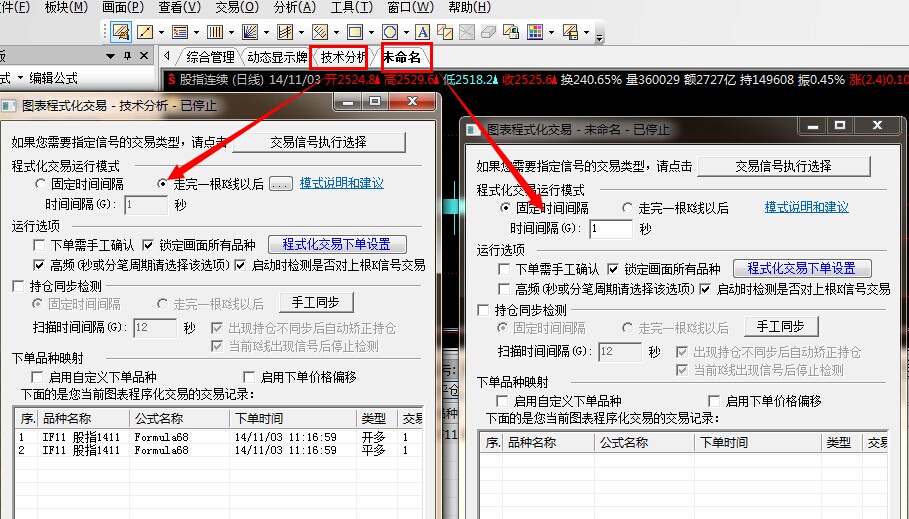Open dropdown arrow next to circle tool

click(406, 32)
